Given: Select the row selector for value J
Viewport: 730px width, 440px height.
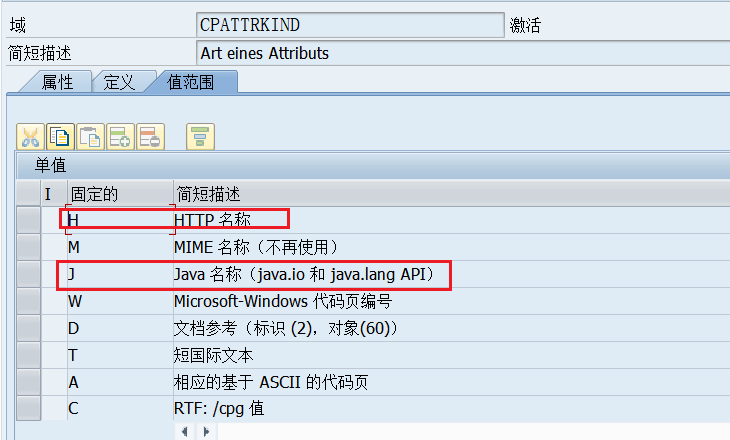Looking at the screenshot, I should [28, 274].
